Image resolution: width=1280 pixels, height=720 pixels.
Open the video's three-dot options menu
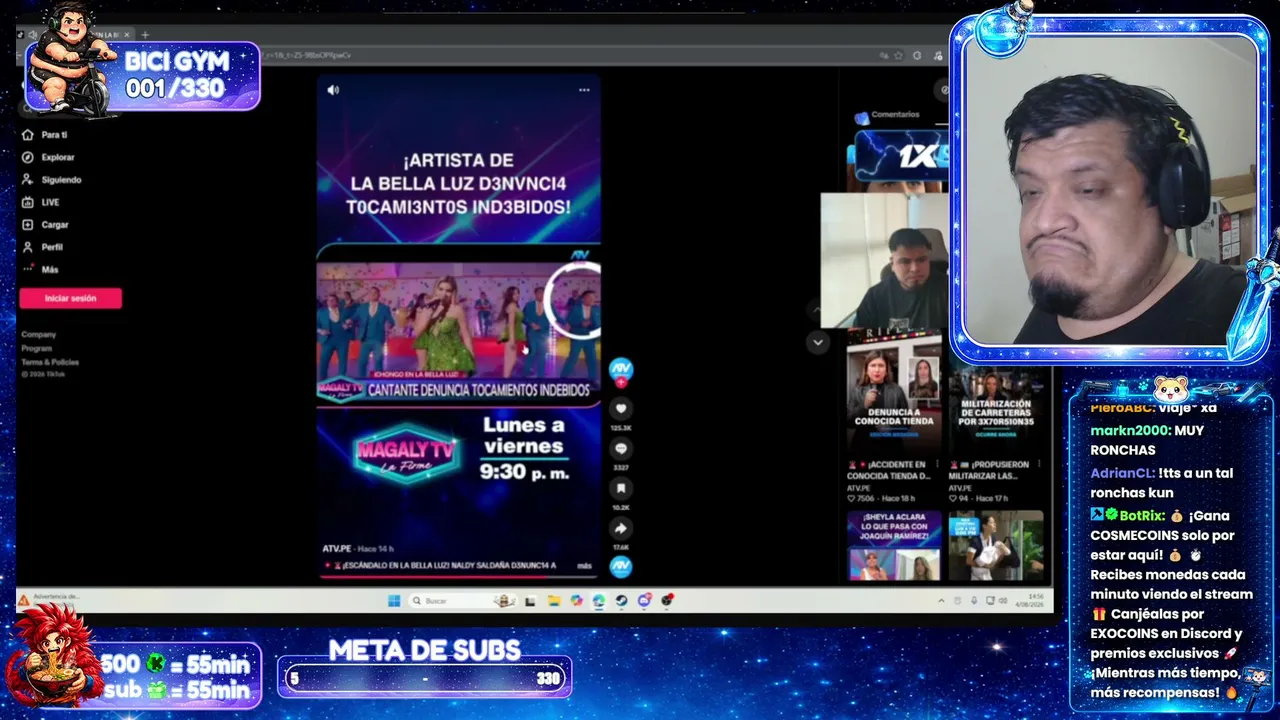click(x=584, y=90)
